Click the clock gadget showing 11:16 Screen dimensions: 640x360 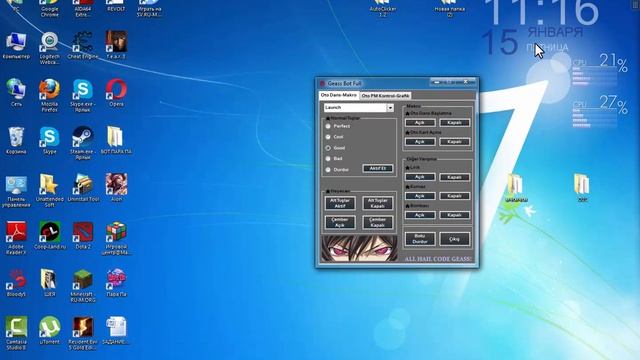pyautogui.click(x=543, y=12)
